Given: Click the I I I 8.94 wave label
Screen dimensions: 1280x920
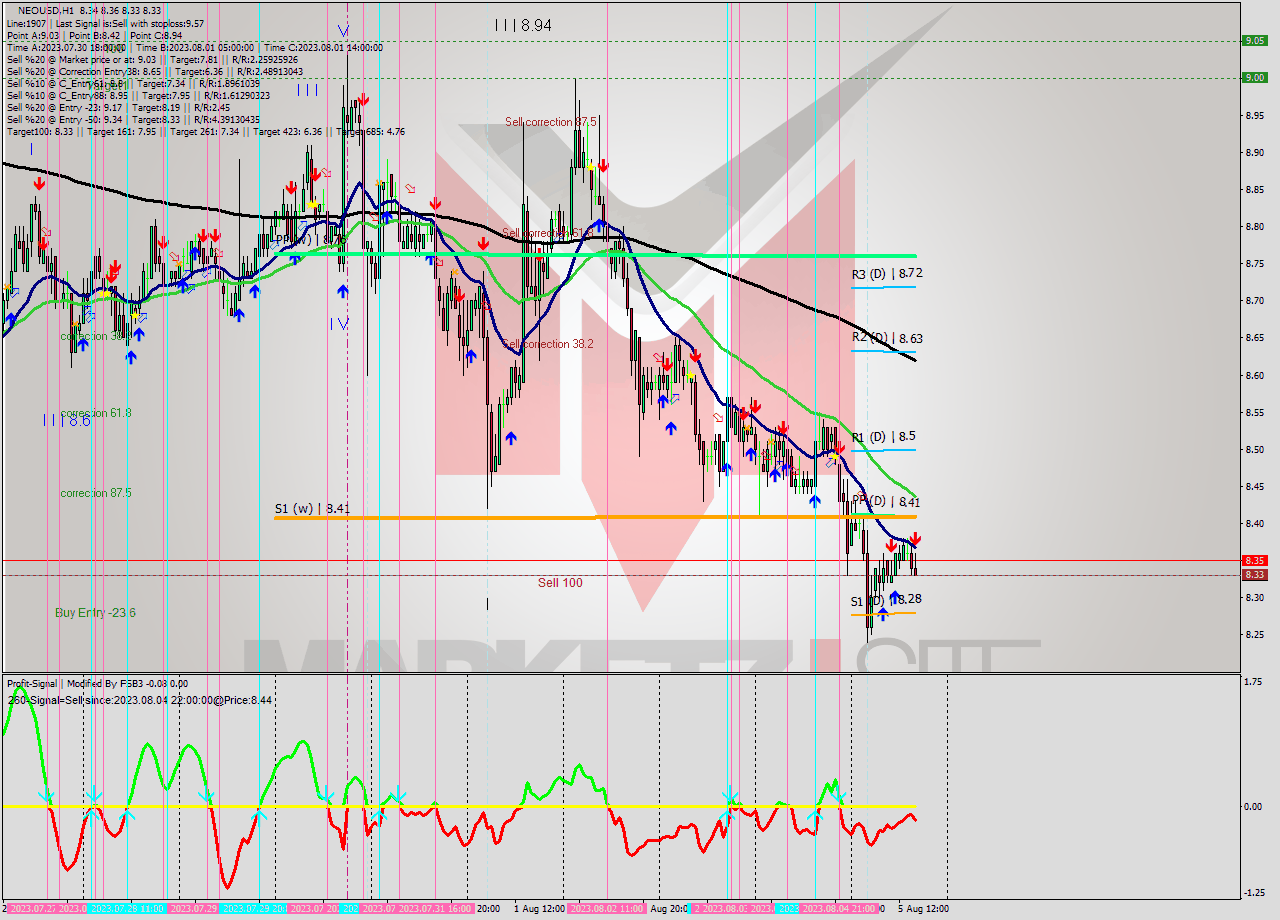Looking at the screenshot, I should coord(523,25).
